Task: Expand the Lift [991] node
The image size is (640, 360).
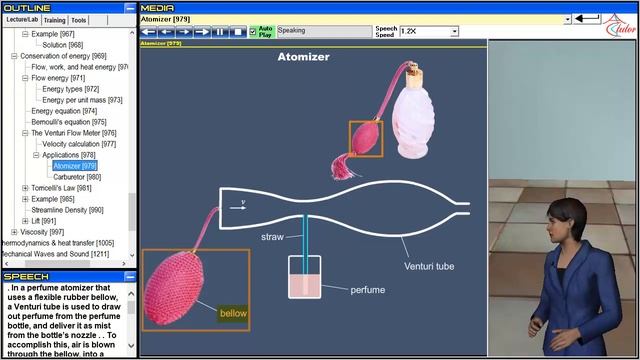Action: point(25,221)
